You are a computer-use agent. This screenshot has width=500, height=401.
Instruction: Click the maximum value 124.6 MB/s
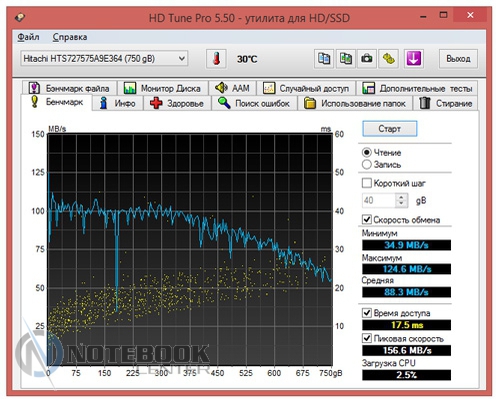pos(406,269)
